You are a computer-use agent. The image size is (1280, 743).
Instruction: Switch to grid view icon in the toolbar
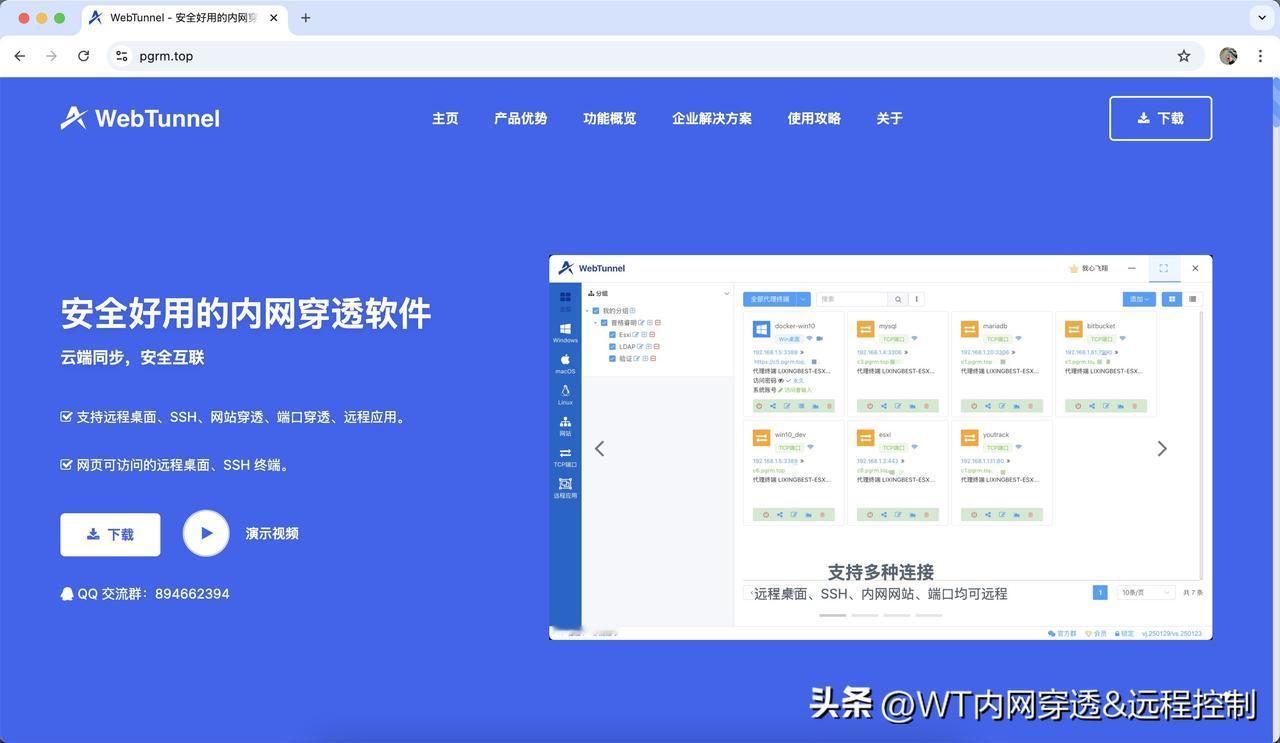pyautogui.click(x=1172, y=299)
